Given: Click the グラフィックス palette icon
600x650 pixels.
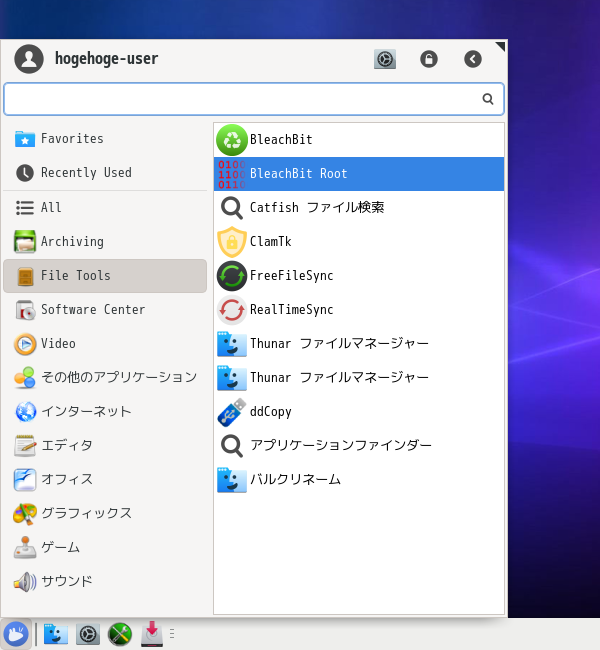Looking at the screenshot, I should [x=25, y=514].
